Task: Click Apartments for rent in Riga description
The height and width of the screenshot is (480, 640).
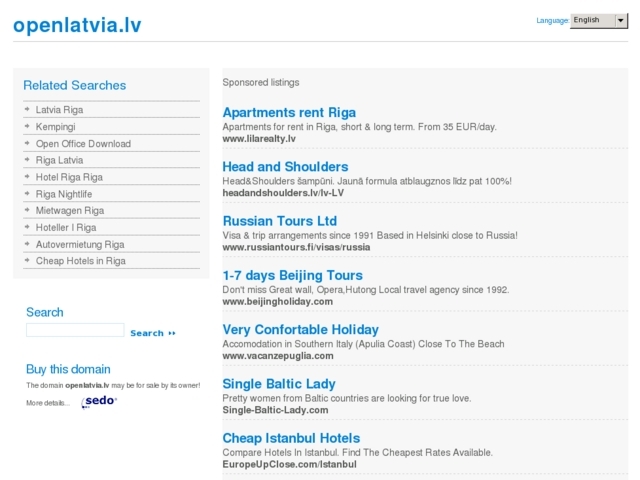Action: [x=359, y=127]
